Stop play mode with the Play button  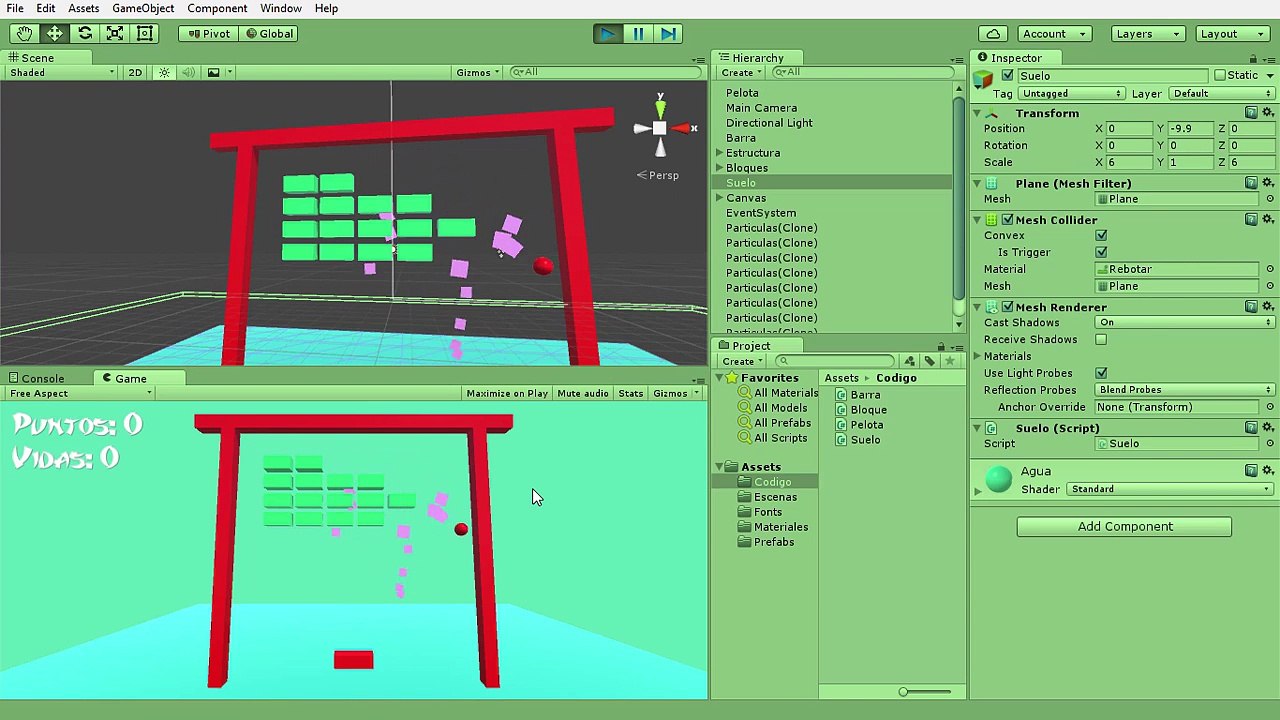[607, 33]
